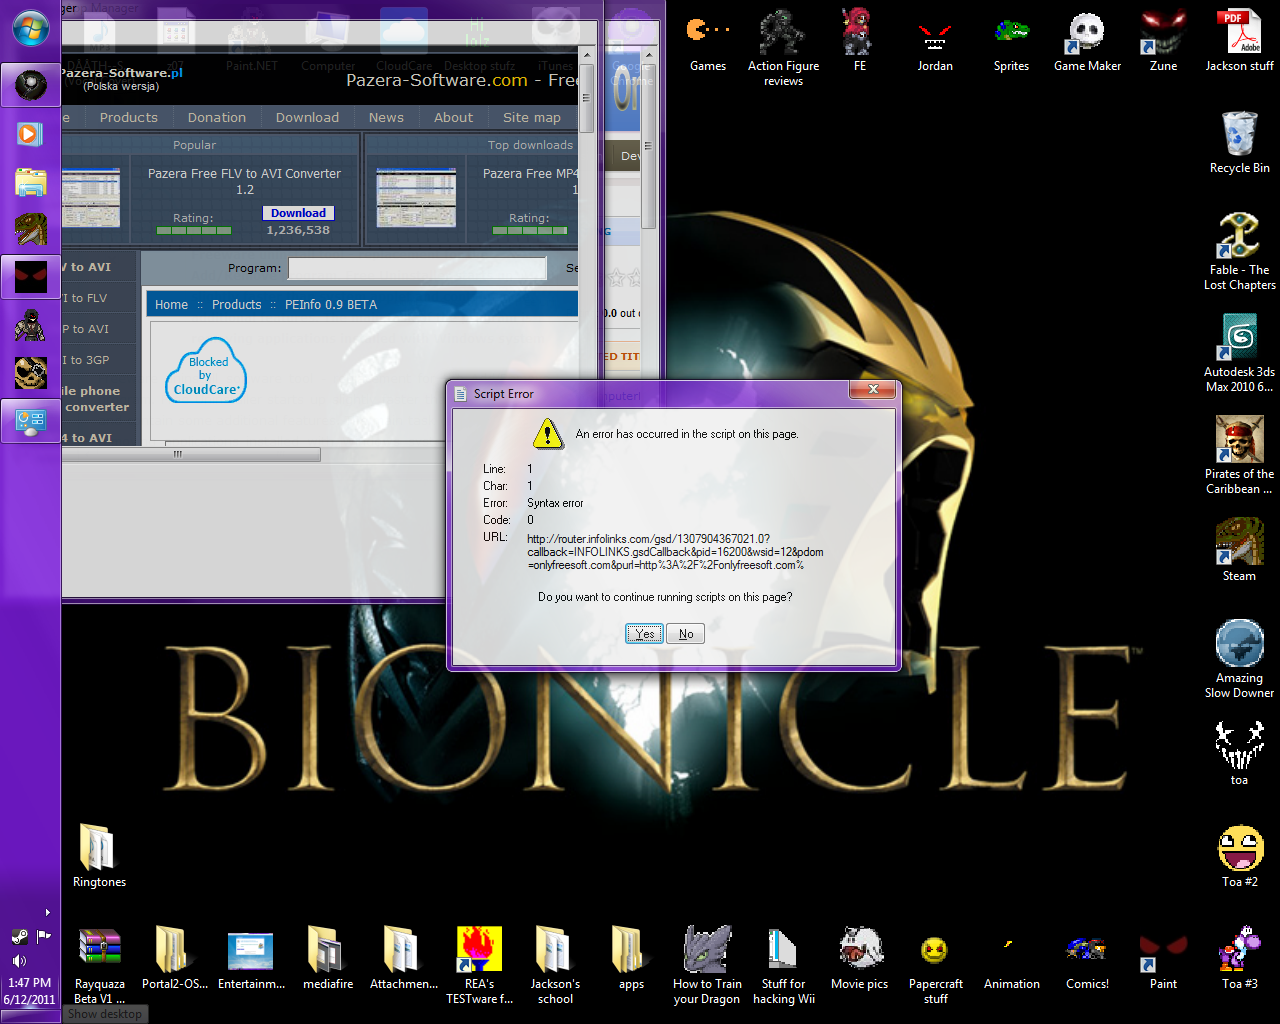Open the mediafire folder
The width and height of the screenshot is (1280, 1024).
327,959
